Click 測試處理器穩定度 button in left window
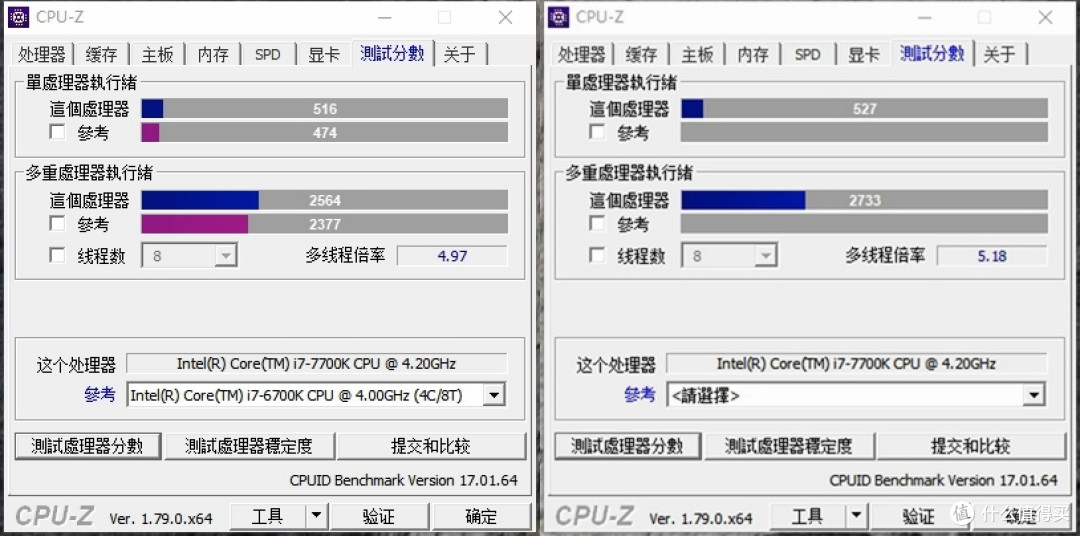This screenshot has width=1080, height=536. (x=249, y=446)
